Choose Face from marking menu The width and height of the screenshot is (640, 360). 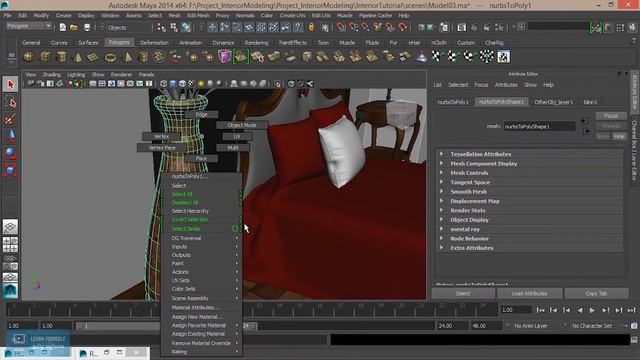point(201,158)
